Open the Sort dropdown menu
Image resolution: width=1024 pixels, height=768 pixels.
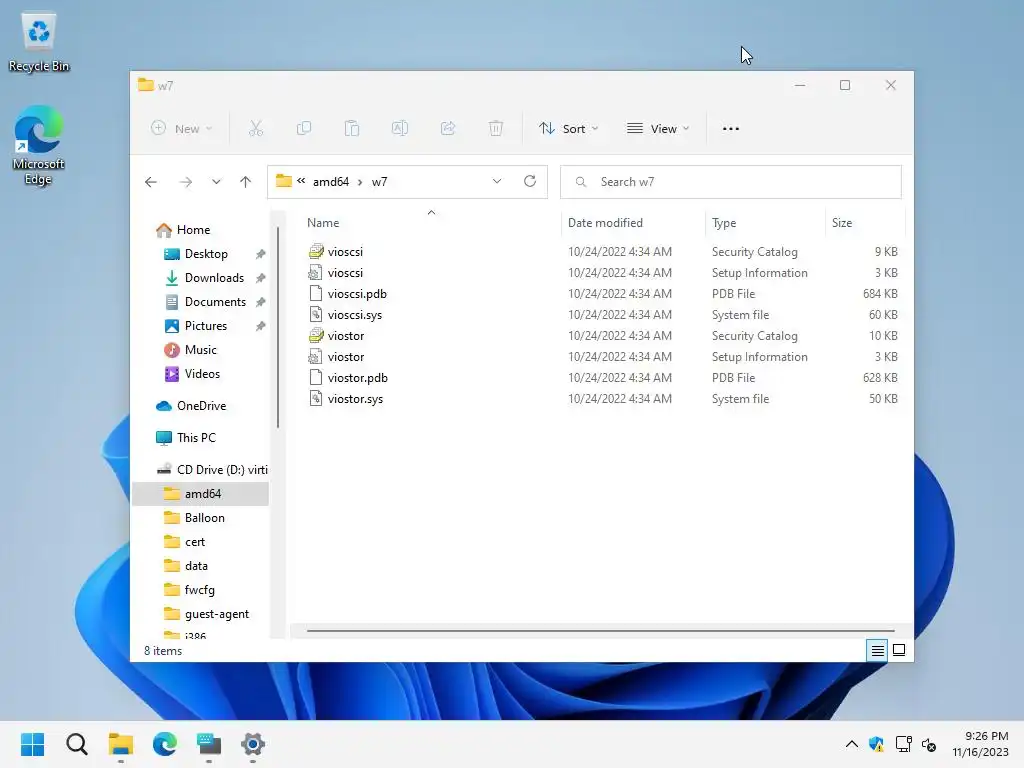pyautogui.click(x=568, y=129)
